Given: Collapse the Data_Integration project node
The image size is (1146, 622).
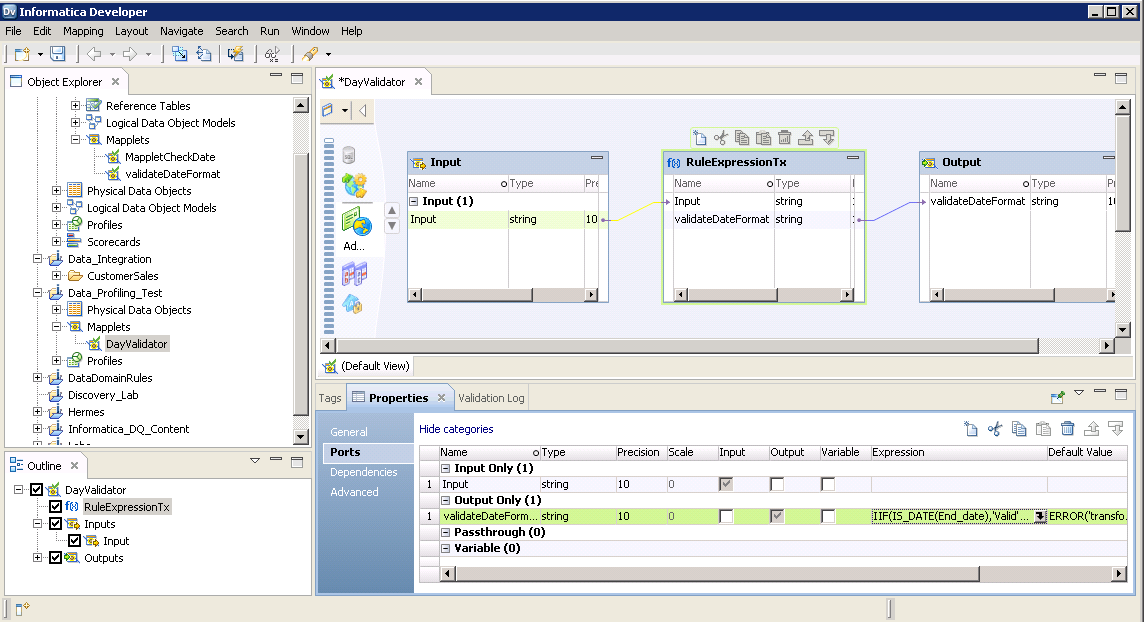Looking at the screenshot, I should pos(37,258).
